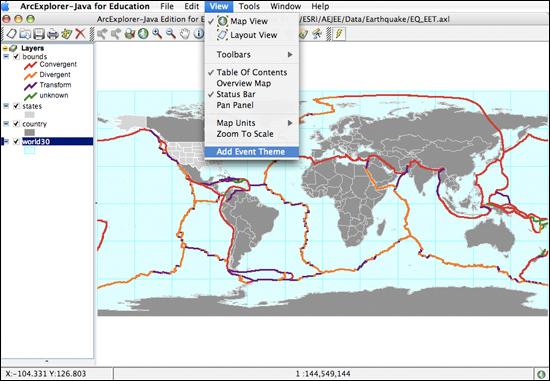
Task: Click the world30 light blue color swatch
Action: click(29, 150)
